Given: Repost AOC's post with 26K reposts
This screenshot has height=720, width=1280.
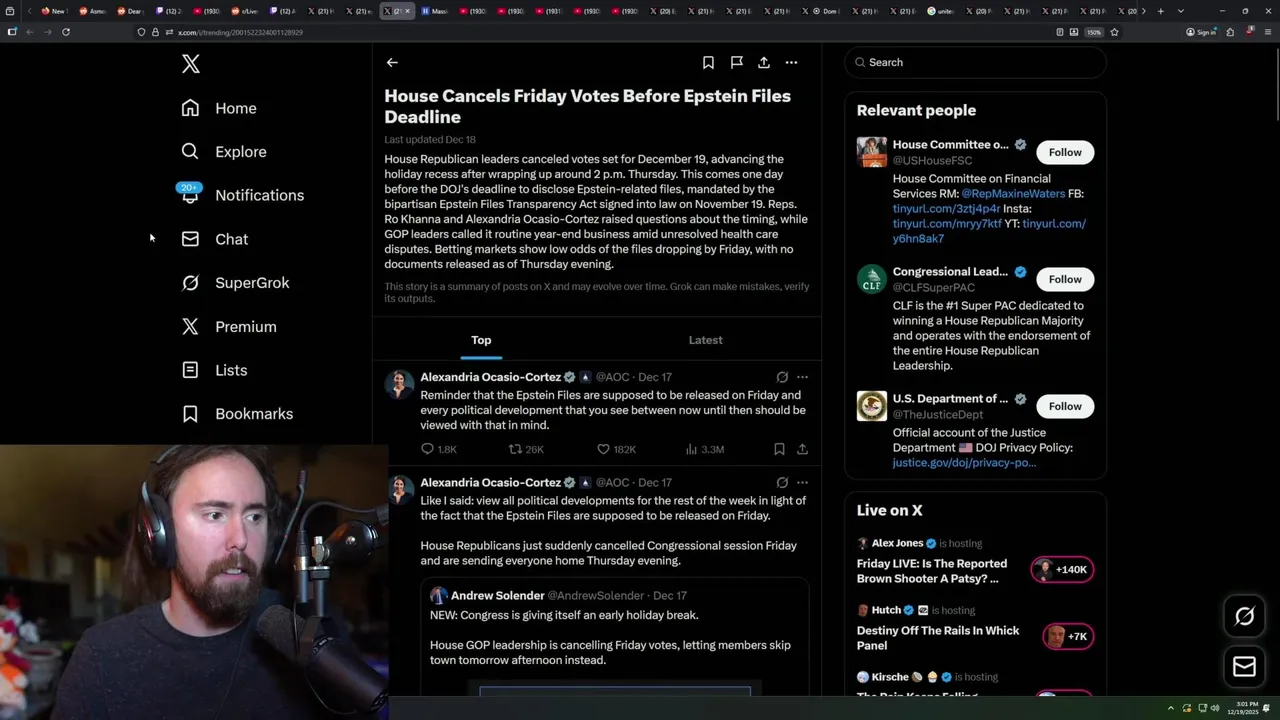Looking at the screenshot, I should pos(527,450).
